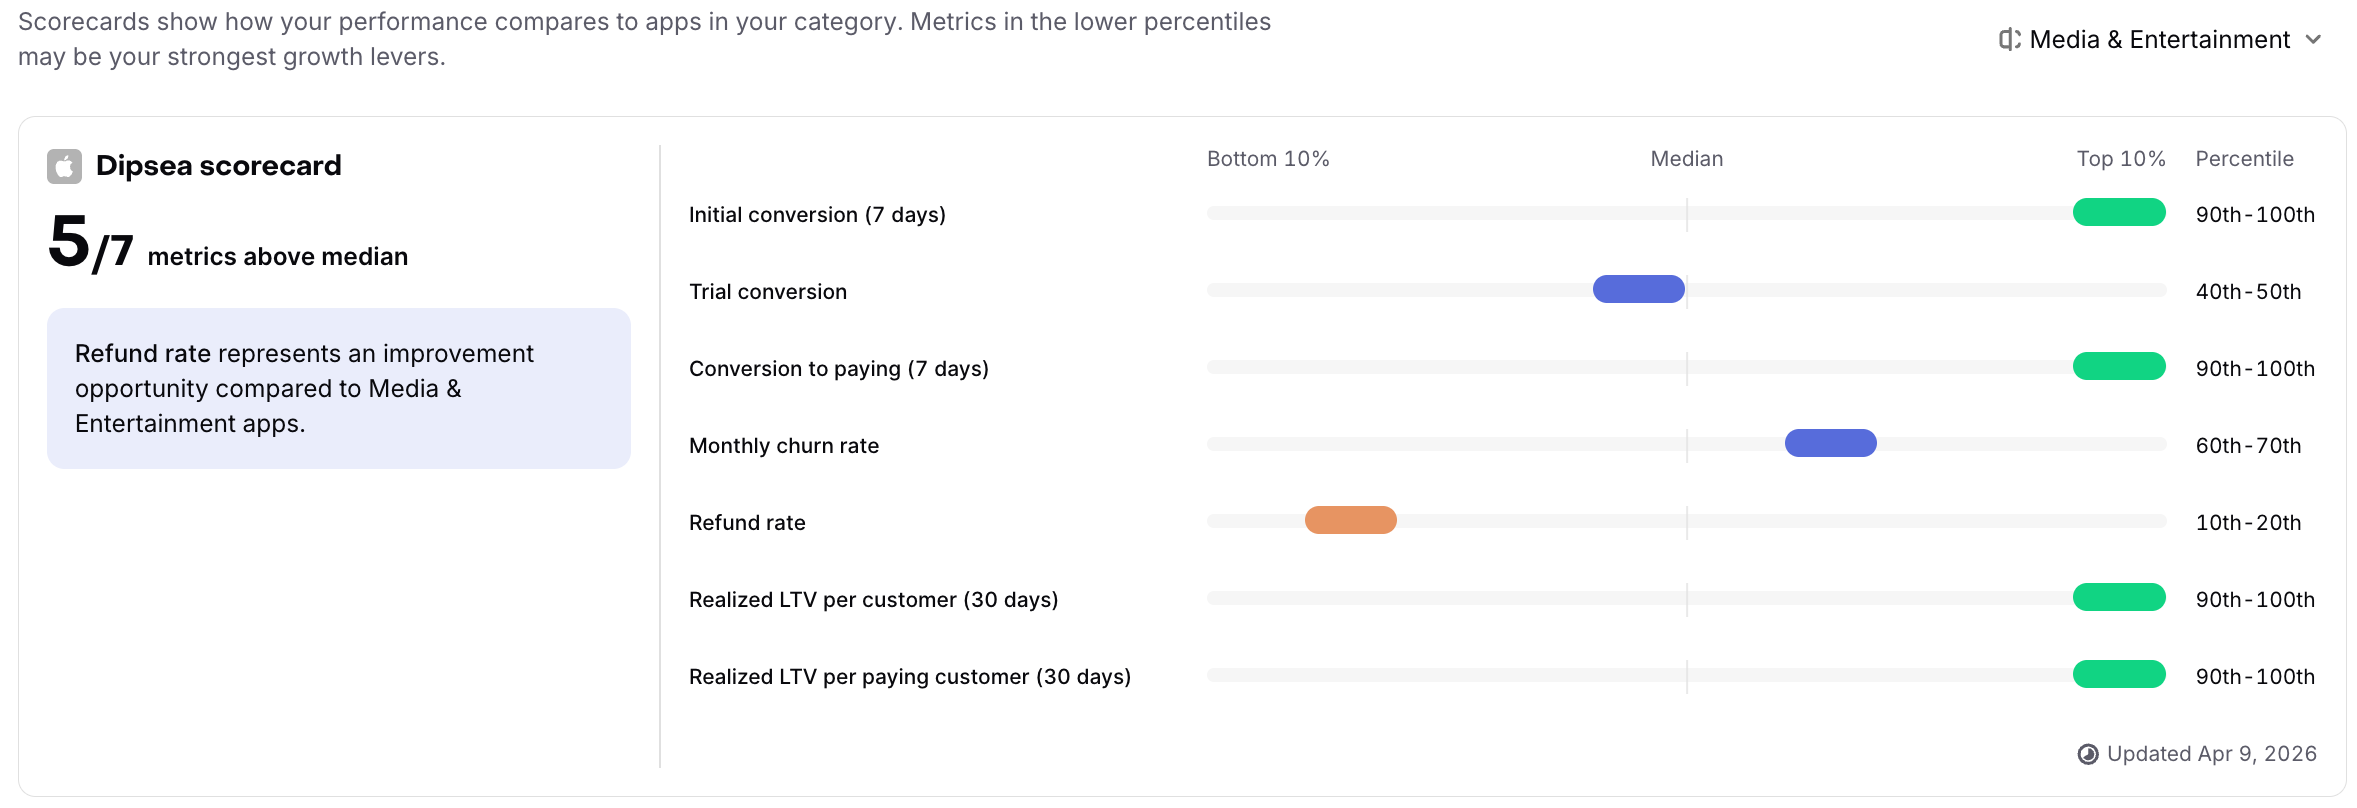
Task: Click the Initial conversion percentile pill
Action: (x=2117, y=212)
